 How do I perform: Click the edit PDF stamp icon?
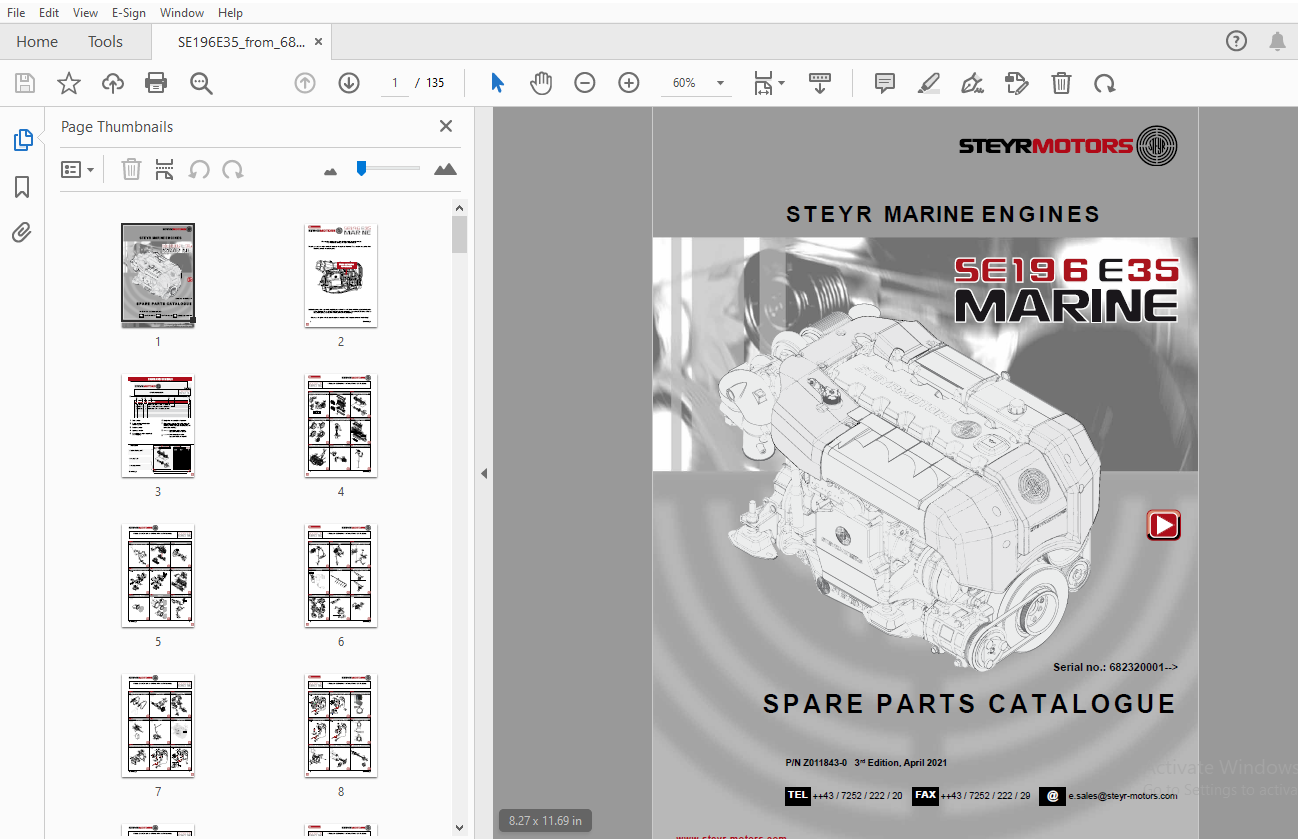1017,83
